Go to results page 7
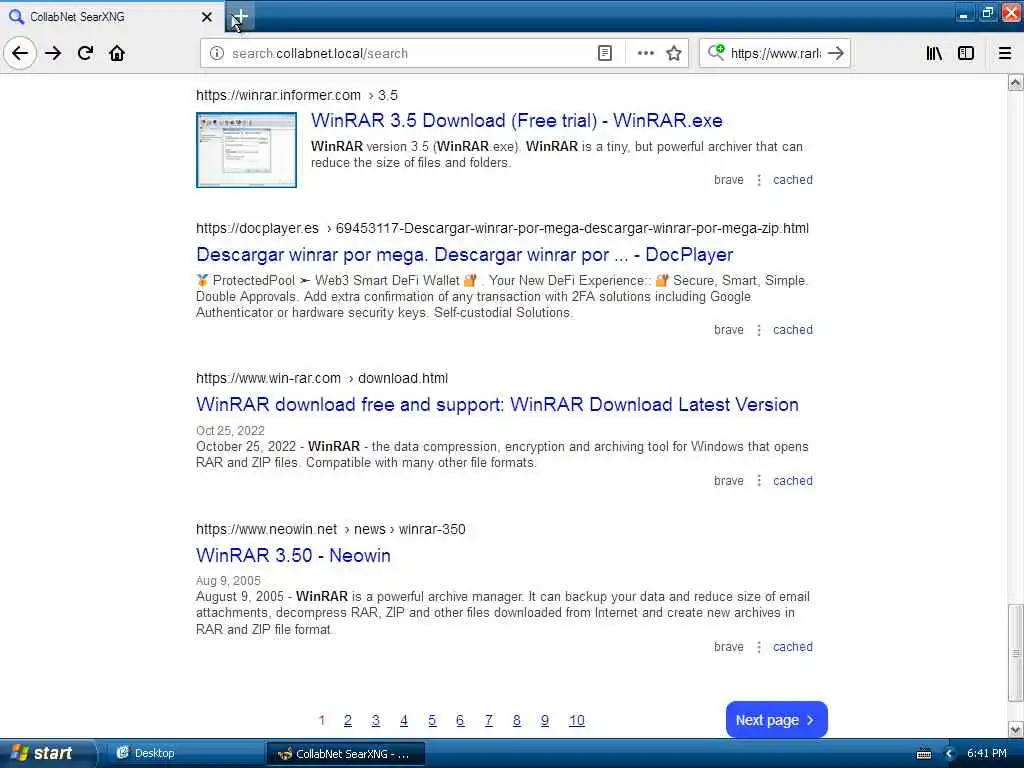The width and height of the screenshot is (1024, 768). pyautogui.click(x=488, y=720)
